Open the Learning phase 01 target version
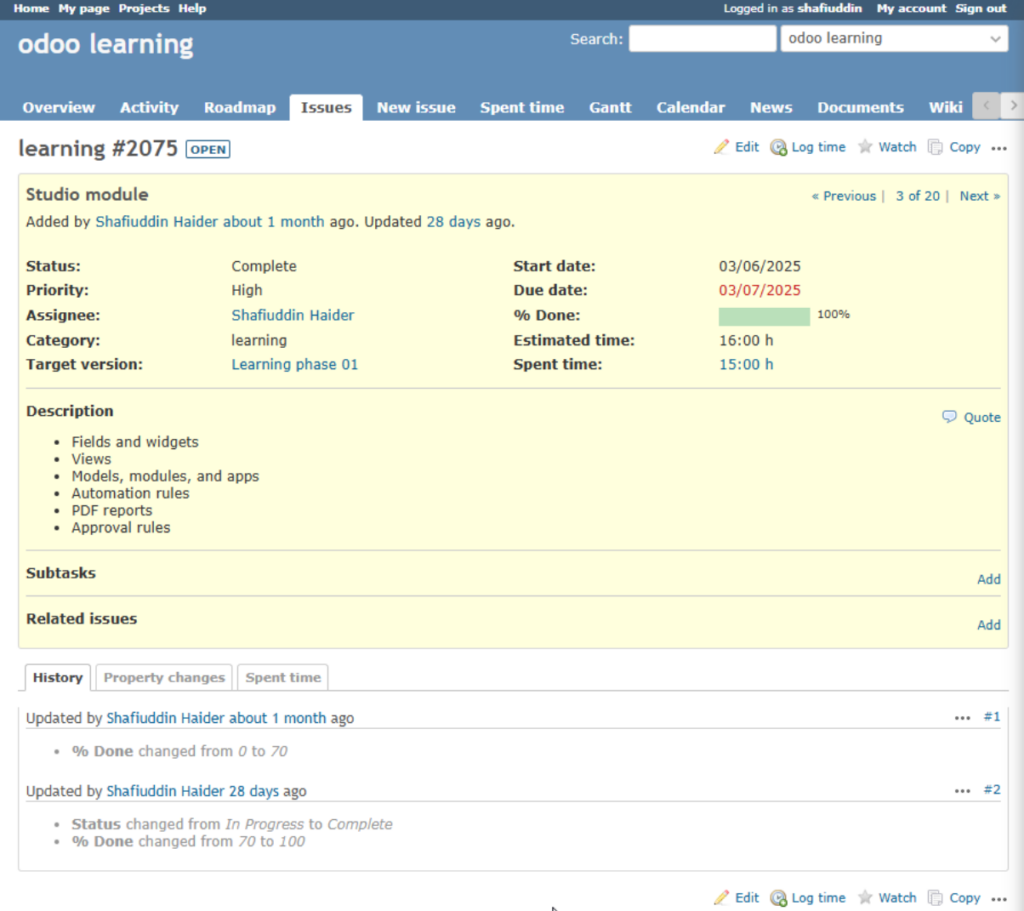The width and height of the screenshot is (1024, 911). (294, 364)
